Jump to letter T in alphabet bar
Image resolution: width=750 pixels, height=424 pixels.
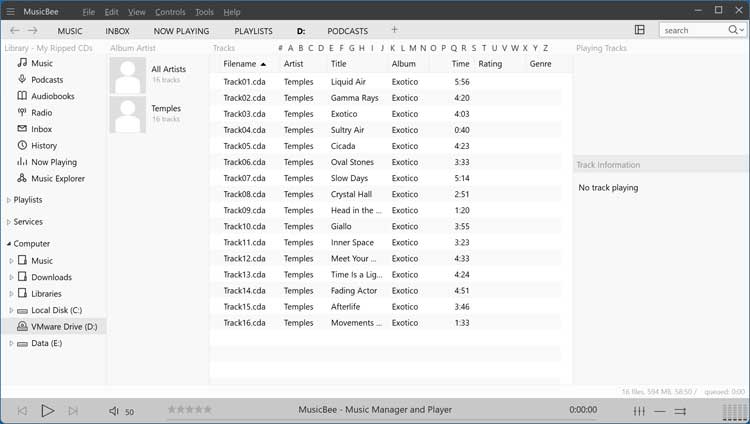click(484, 48)
